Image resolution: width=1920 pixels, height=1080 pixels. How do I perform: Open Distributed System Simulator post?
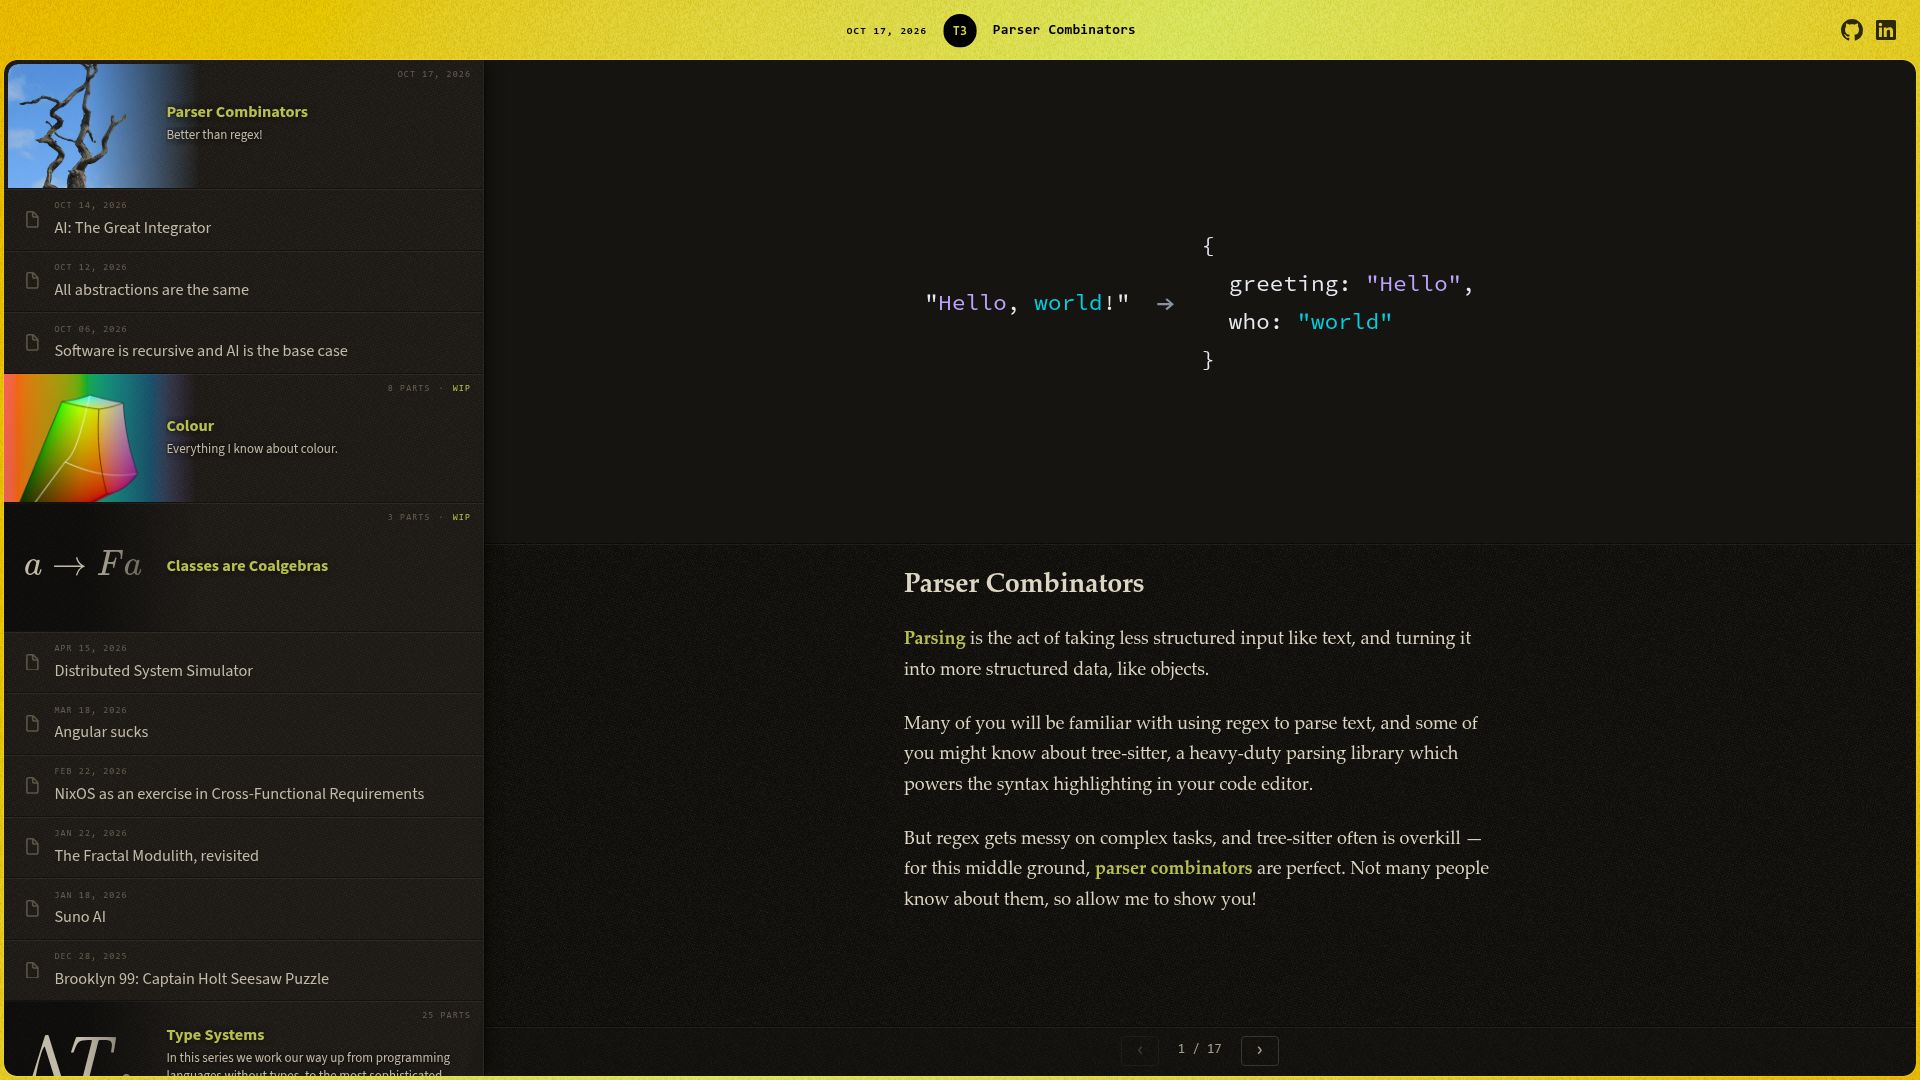tap(153, 671)
